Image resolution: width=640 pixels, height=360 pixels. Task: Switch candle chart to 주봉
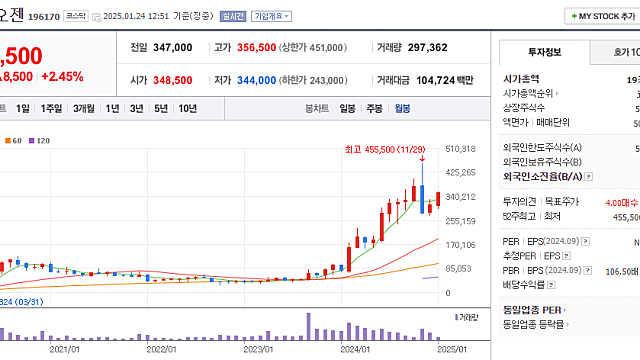click(375, 109)
